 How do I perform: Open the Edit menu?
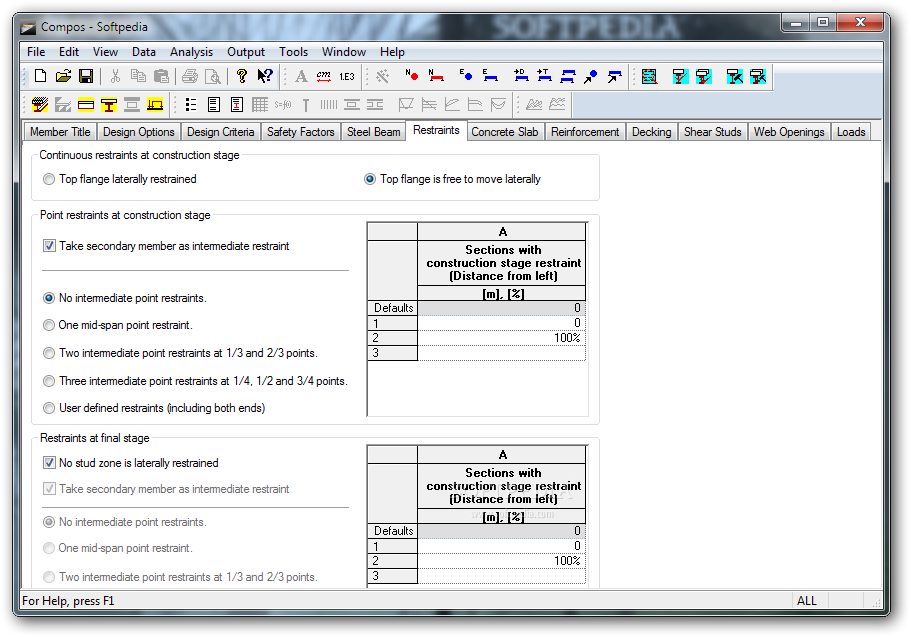click(69, 52)
